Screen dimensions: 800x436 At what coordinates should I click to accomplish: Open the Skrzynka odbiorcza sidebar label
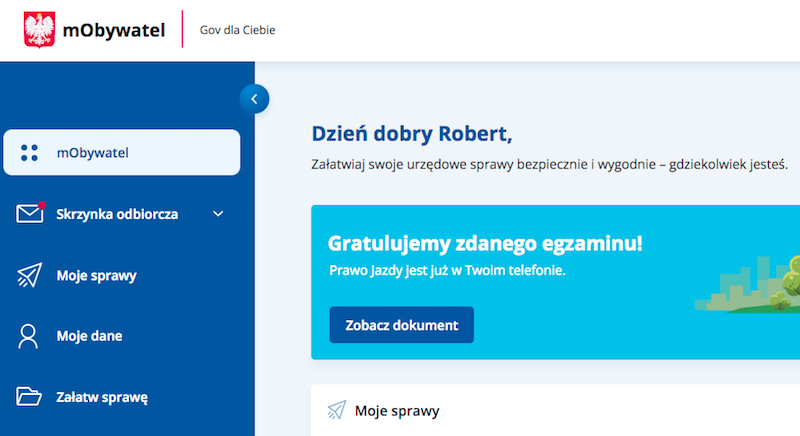pos(117,214)
